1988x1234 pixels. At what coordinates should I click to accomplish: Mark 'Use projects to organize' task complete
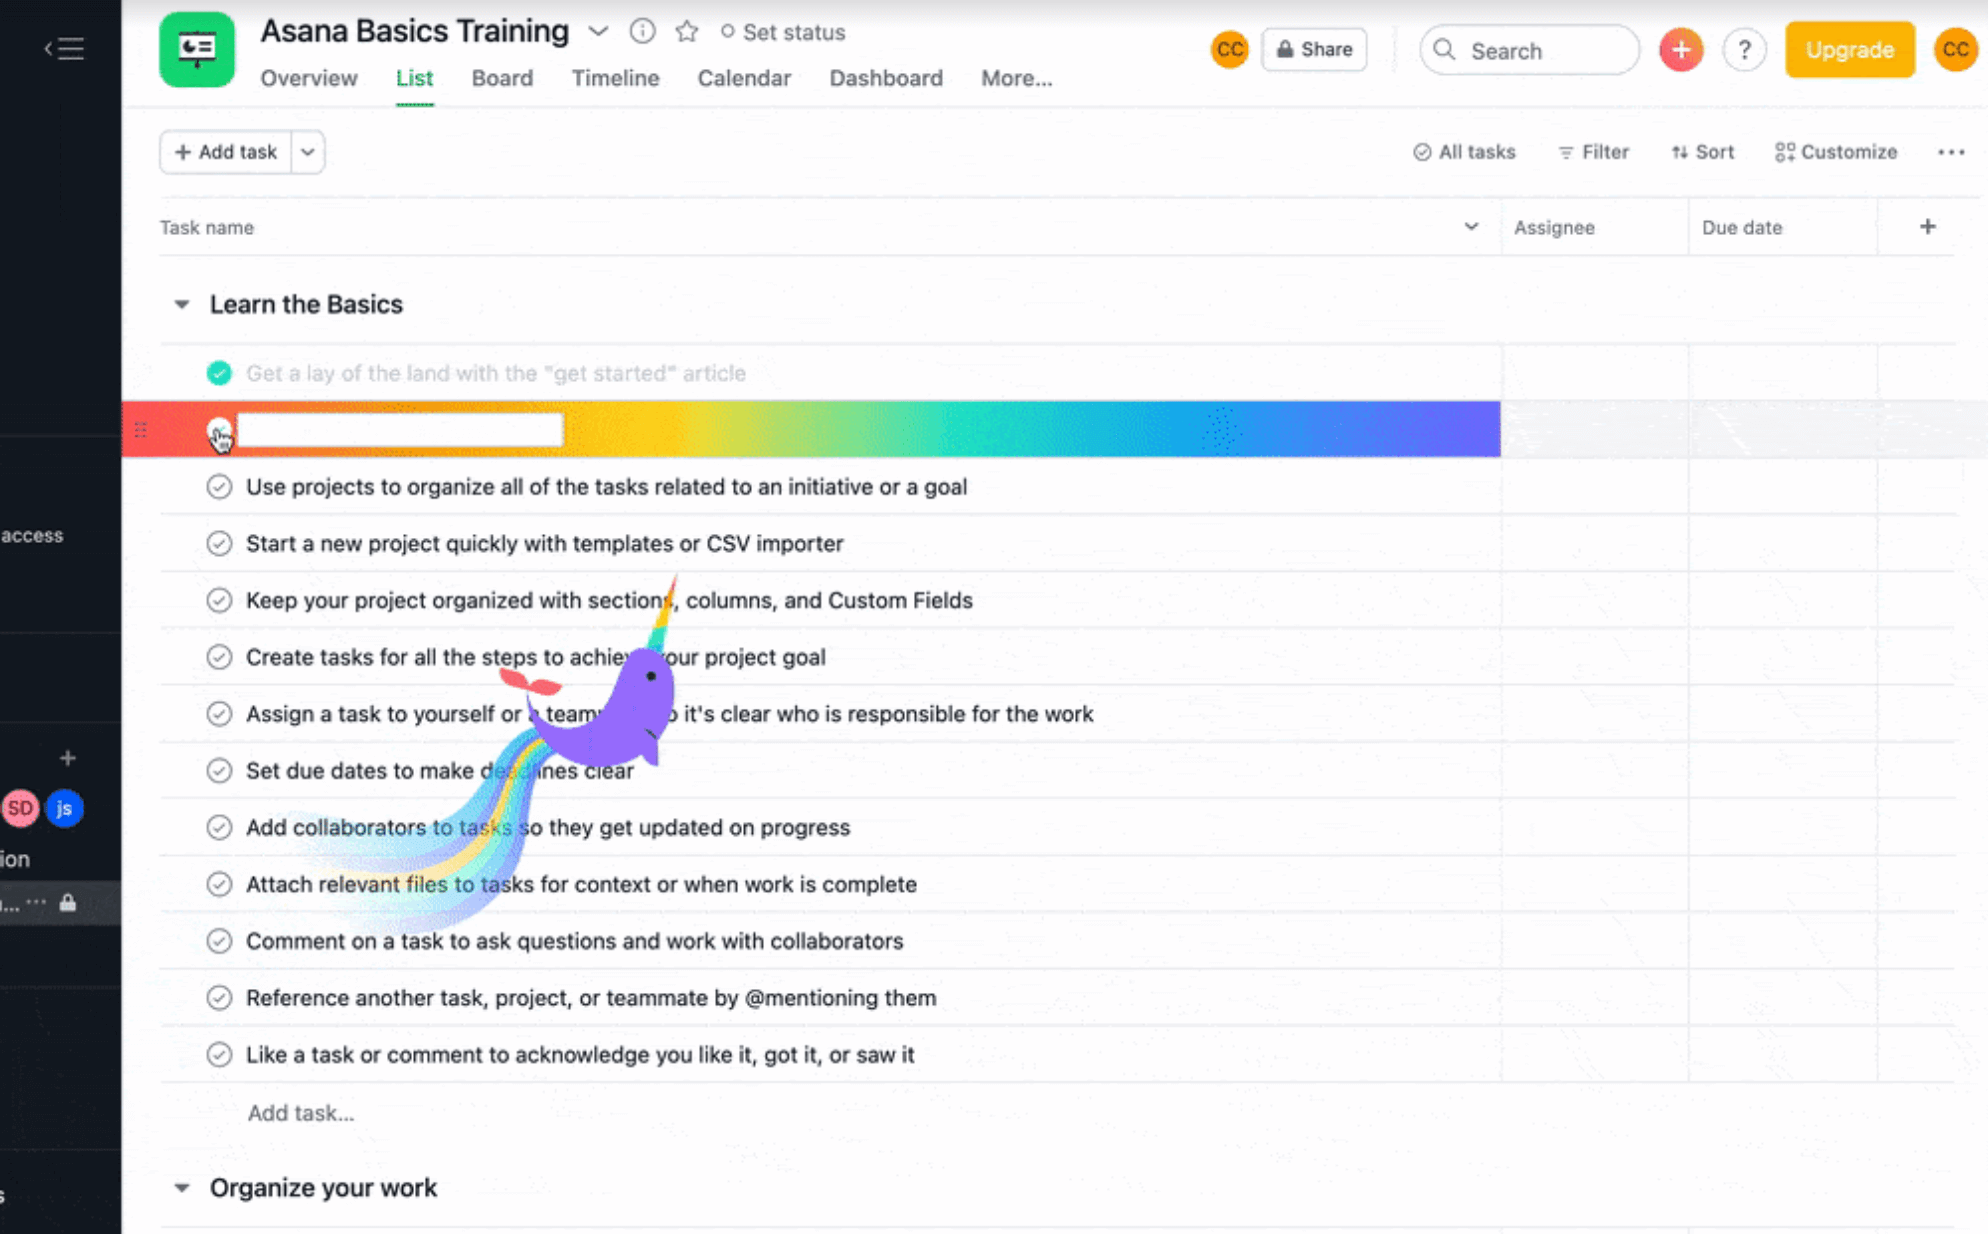pos(219,487)
